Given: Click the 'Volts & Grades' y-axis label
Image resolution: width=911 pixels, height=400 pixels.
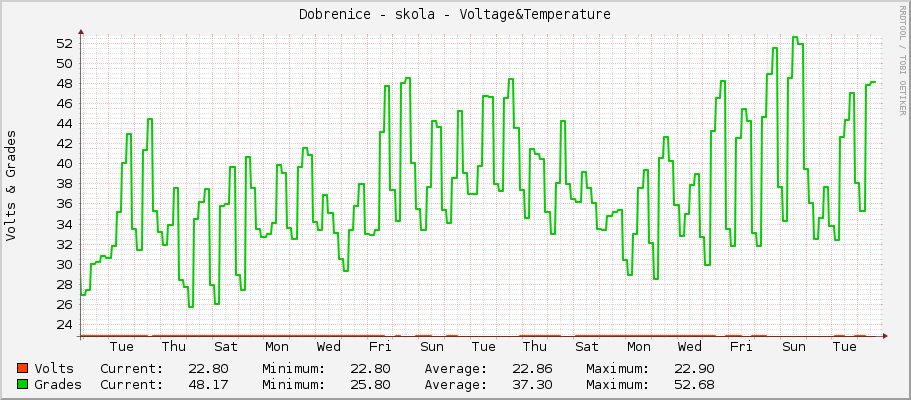Looking at the screenshot, I should pyautogui.click(x=11, y=185).
